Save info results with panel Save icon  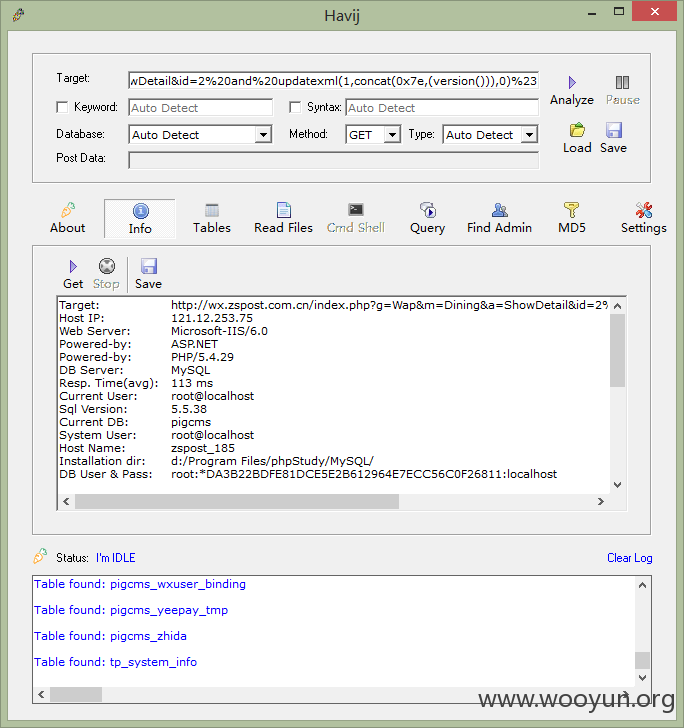click(149, 274)
